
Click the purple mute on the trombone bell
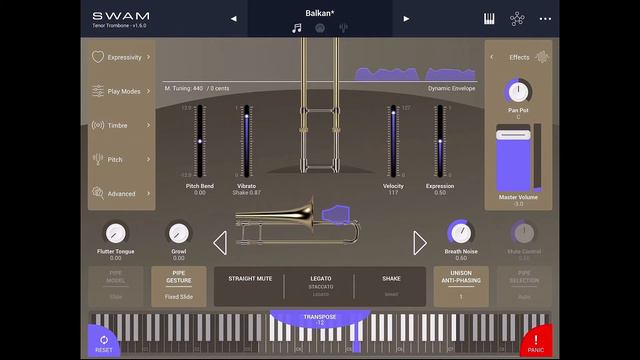click(x=336, y=215)
